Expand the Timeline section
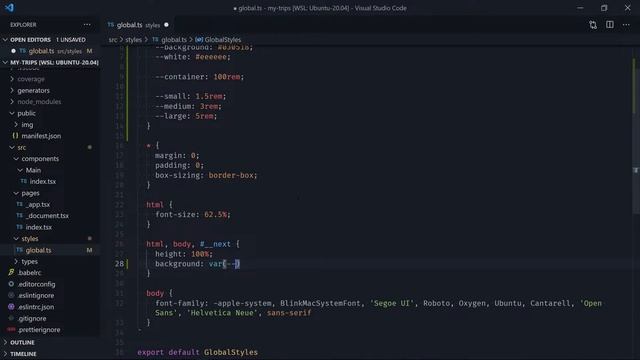The width and height of the screenshot is (640, 360). [50, 354]
